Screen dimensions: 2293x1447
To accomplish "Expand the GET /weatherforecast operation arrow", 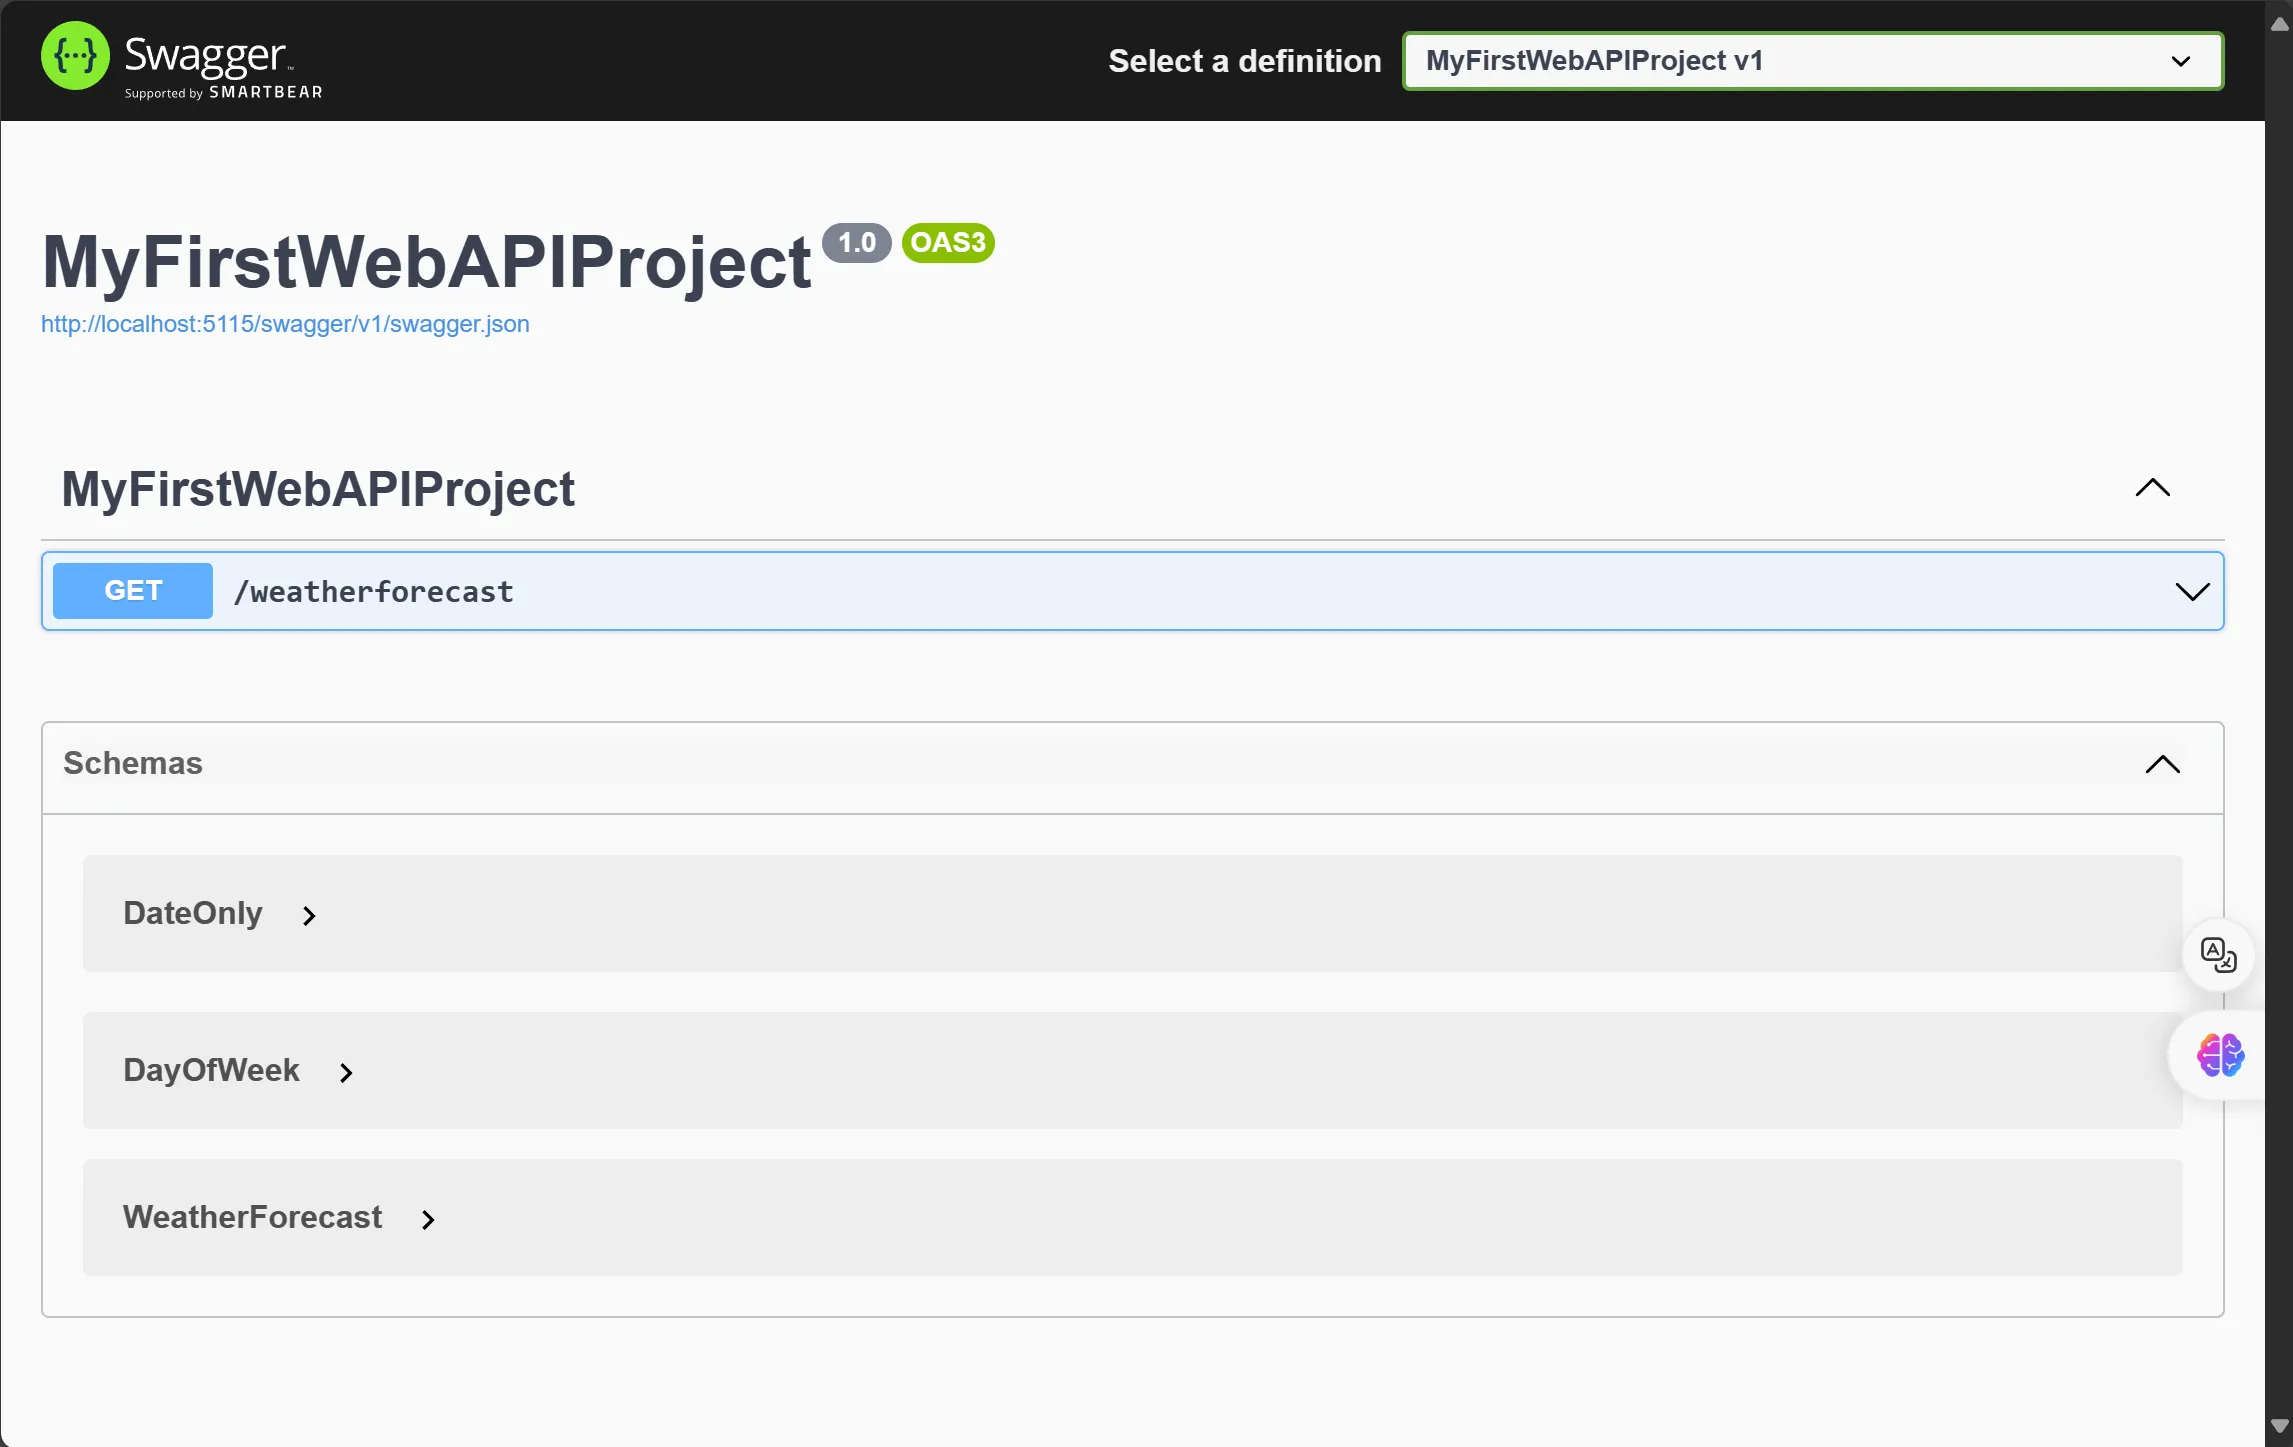I will click(x=2192, y=592).
